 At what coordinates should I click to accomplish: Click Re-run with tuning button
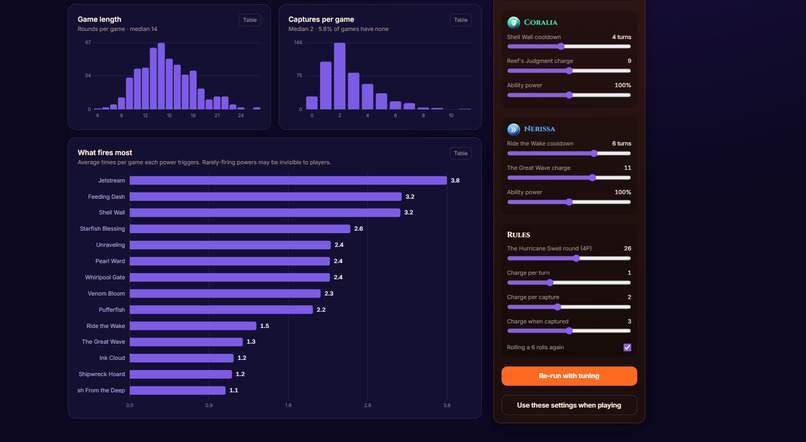(569, 376)
